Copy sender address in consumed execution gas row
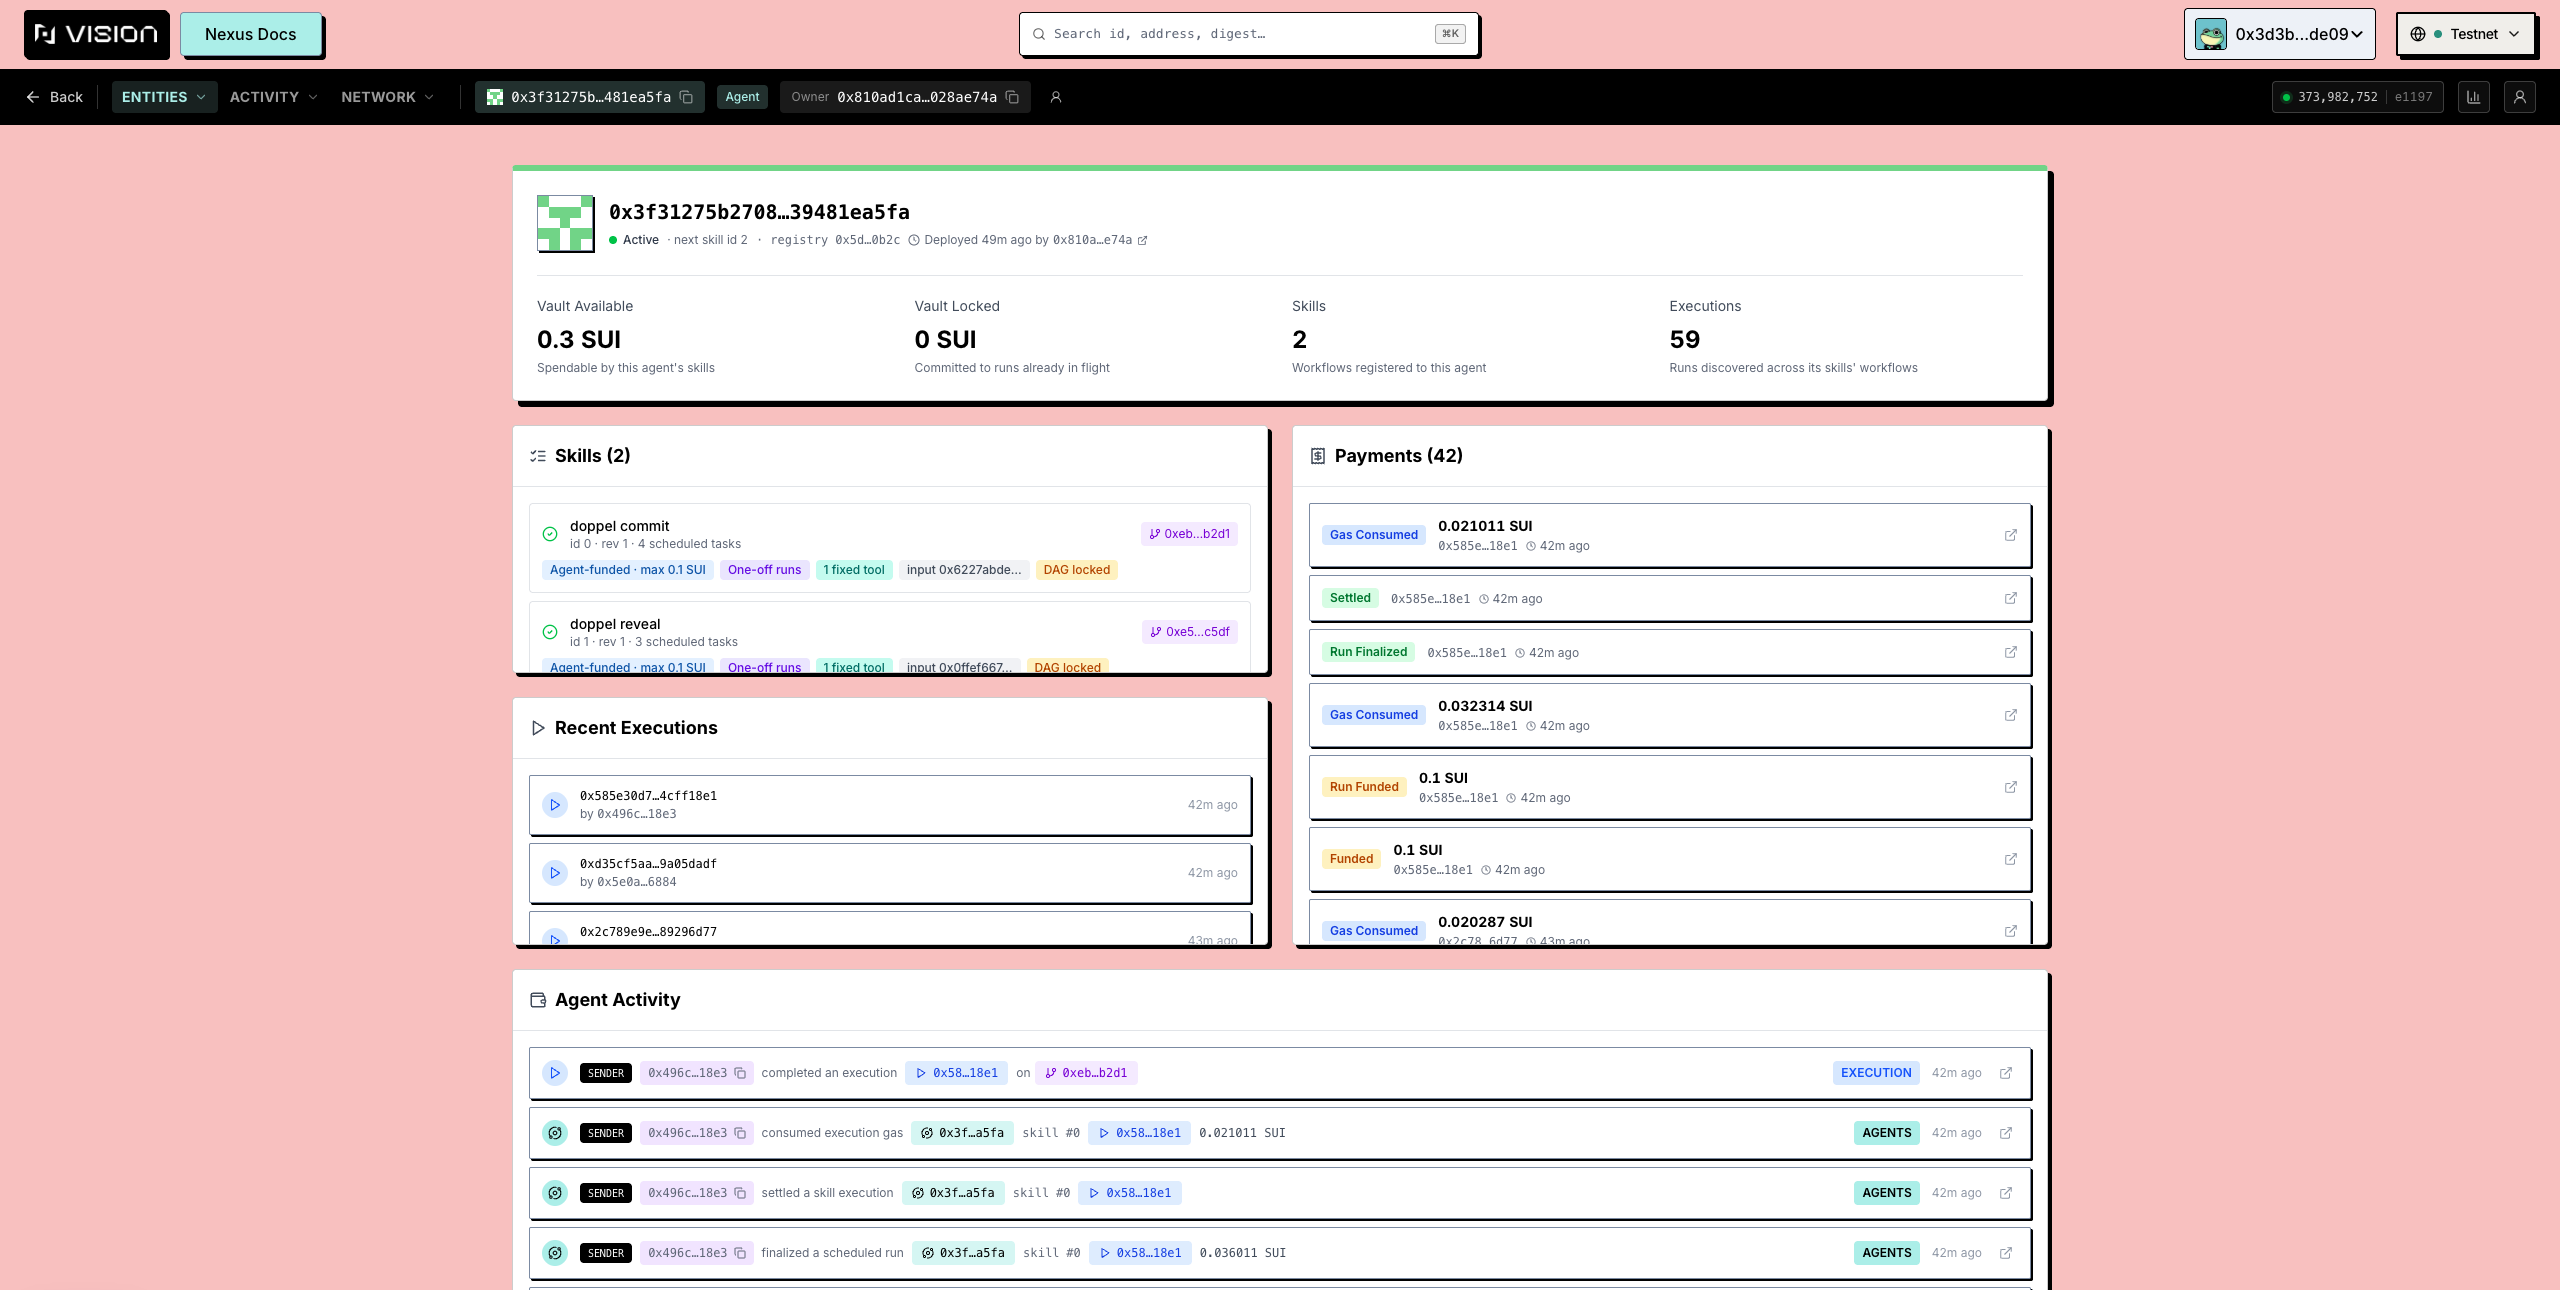 coord(740,1133)
